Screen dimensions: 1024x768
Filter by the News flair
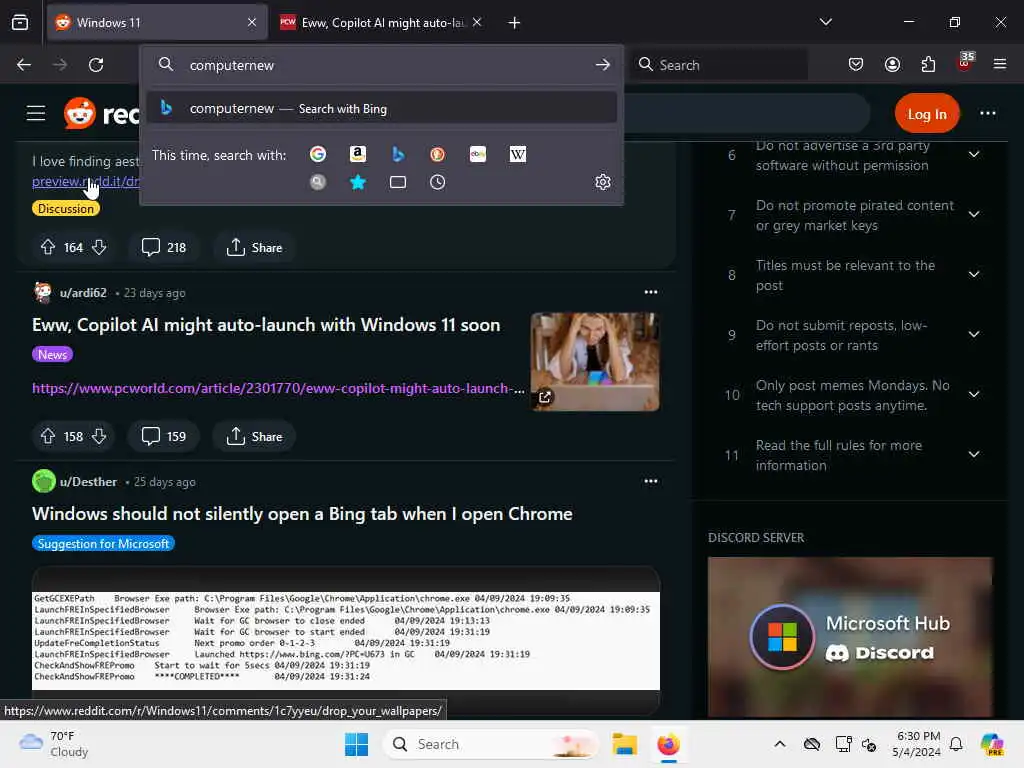(52, 355)
